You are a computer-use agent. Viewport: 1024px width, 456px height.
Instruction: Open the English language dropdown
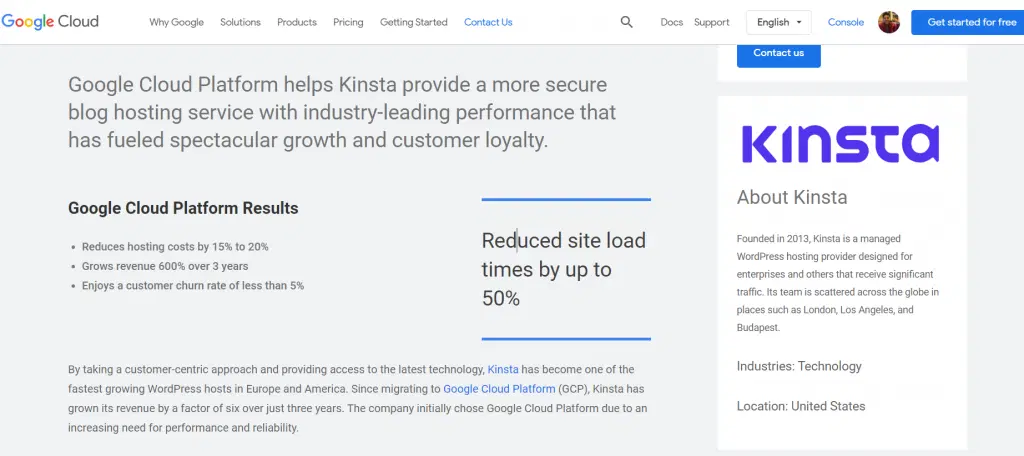coord(778,22)
